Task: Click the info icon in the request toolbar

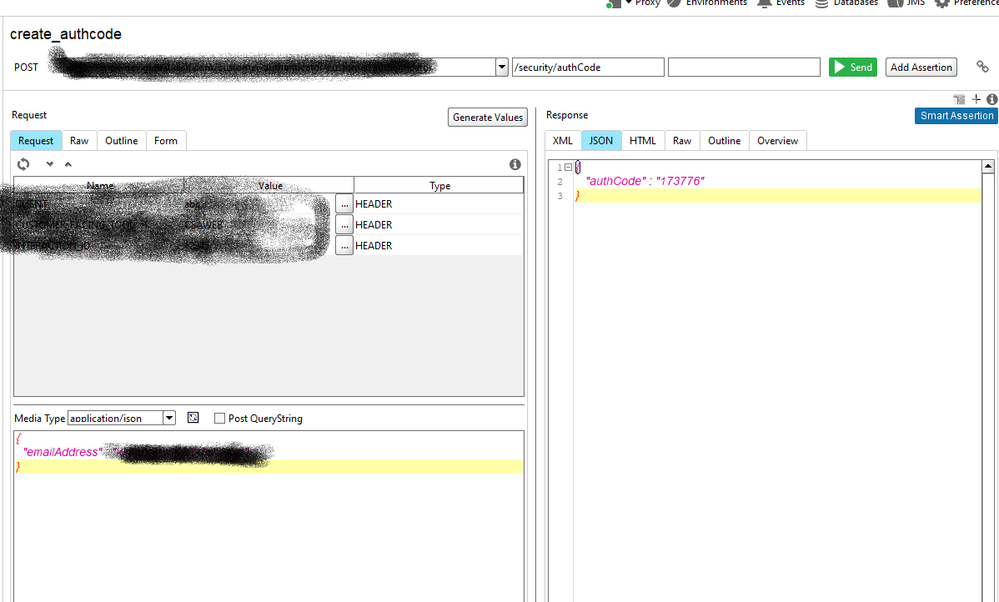Action: 515,164
